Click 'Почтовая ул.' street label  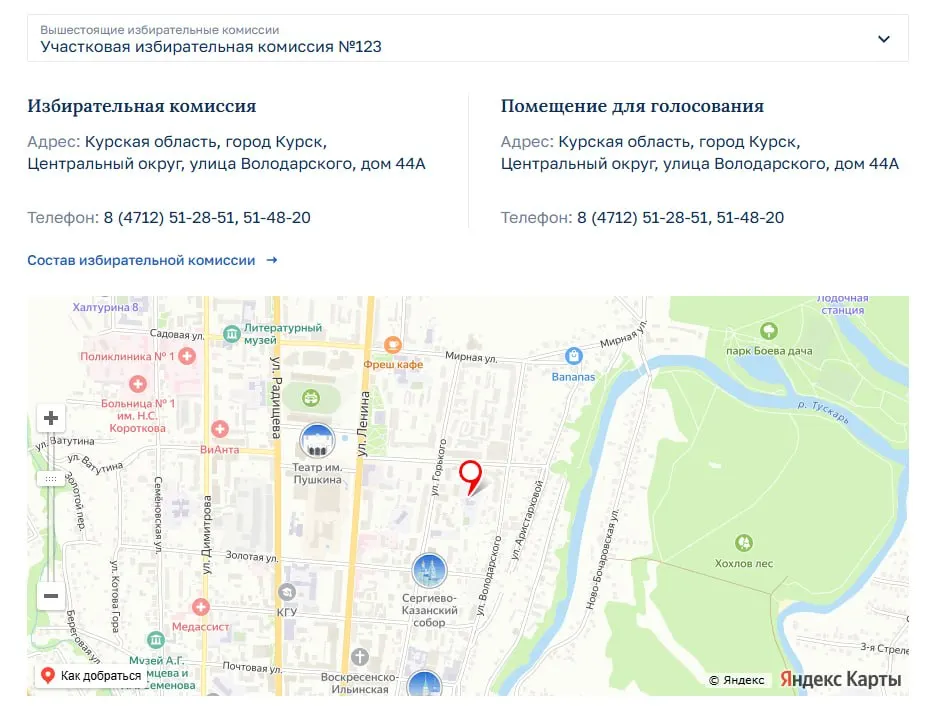pyautogui.click(x=252, y=667)
